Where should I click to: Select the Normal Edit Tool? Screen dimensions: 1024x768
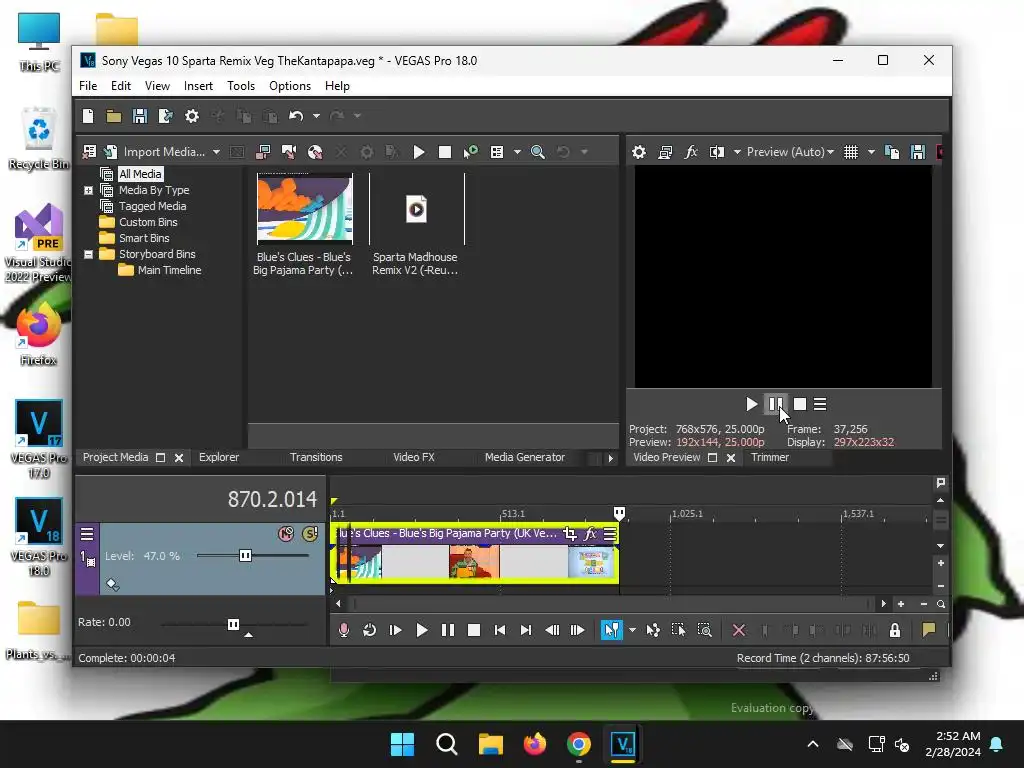tap(611, 630)
